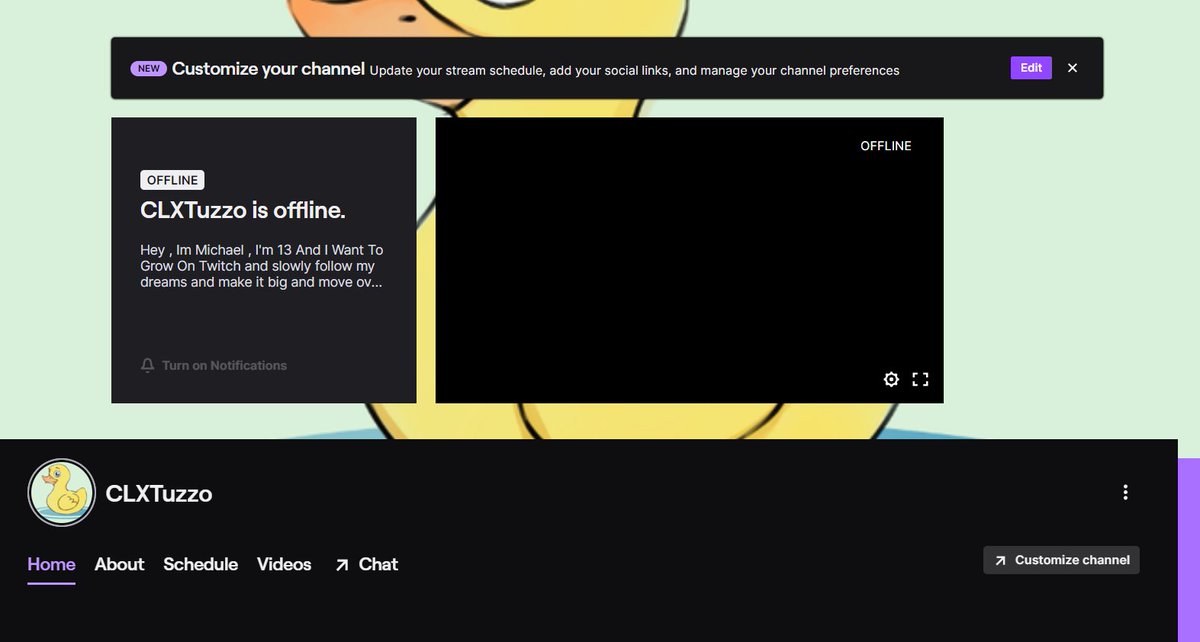The image size is (1200, 642).
Task: Open the three-dot channel options menu
Action: pyautogui.click(x=1125, y=492)
